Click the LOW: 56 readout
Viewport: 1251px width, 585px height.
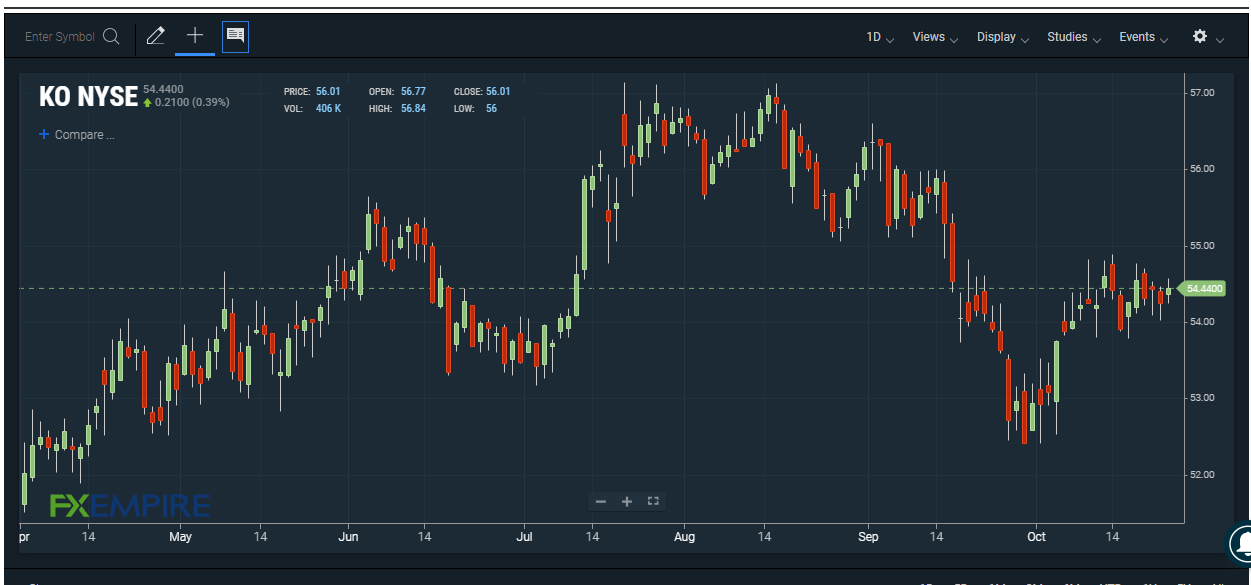(475, 108)
